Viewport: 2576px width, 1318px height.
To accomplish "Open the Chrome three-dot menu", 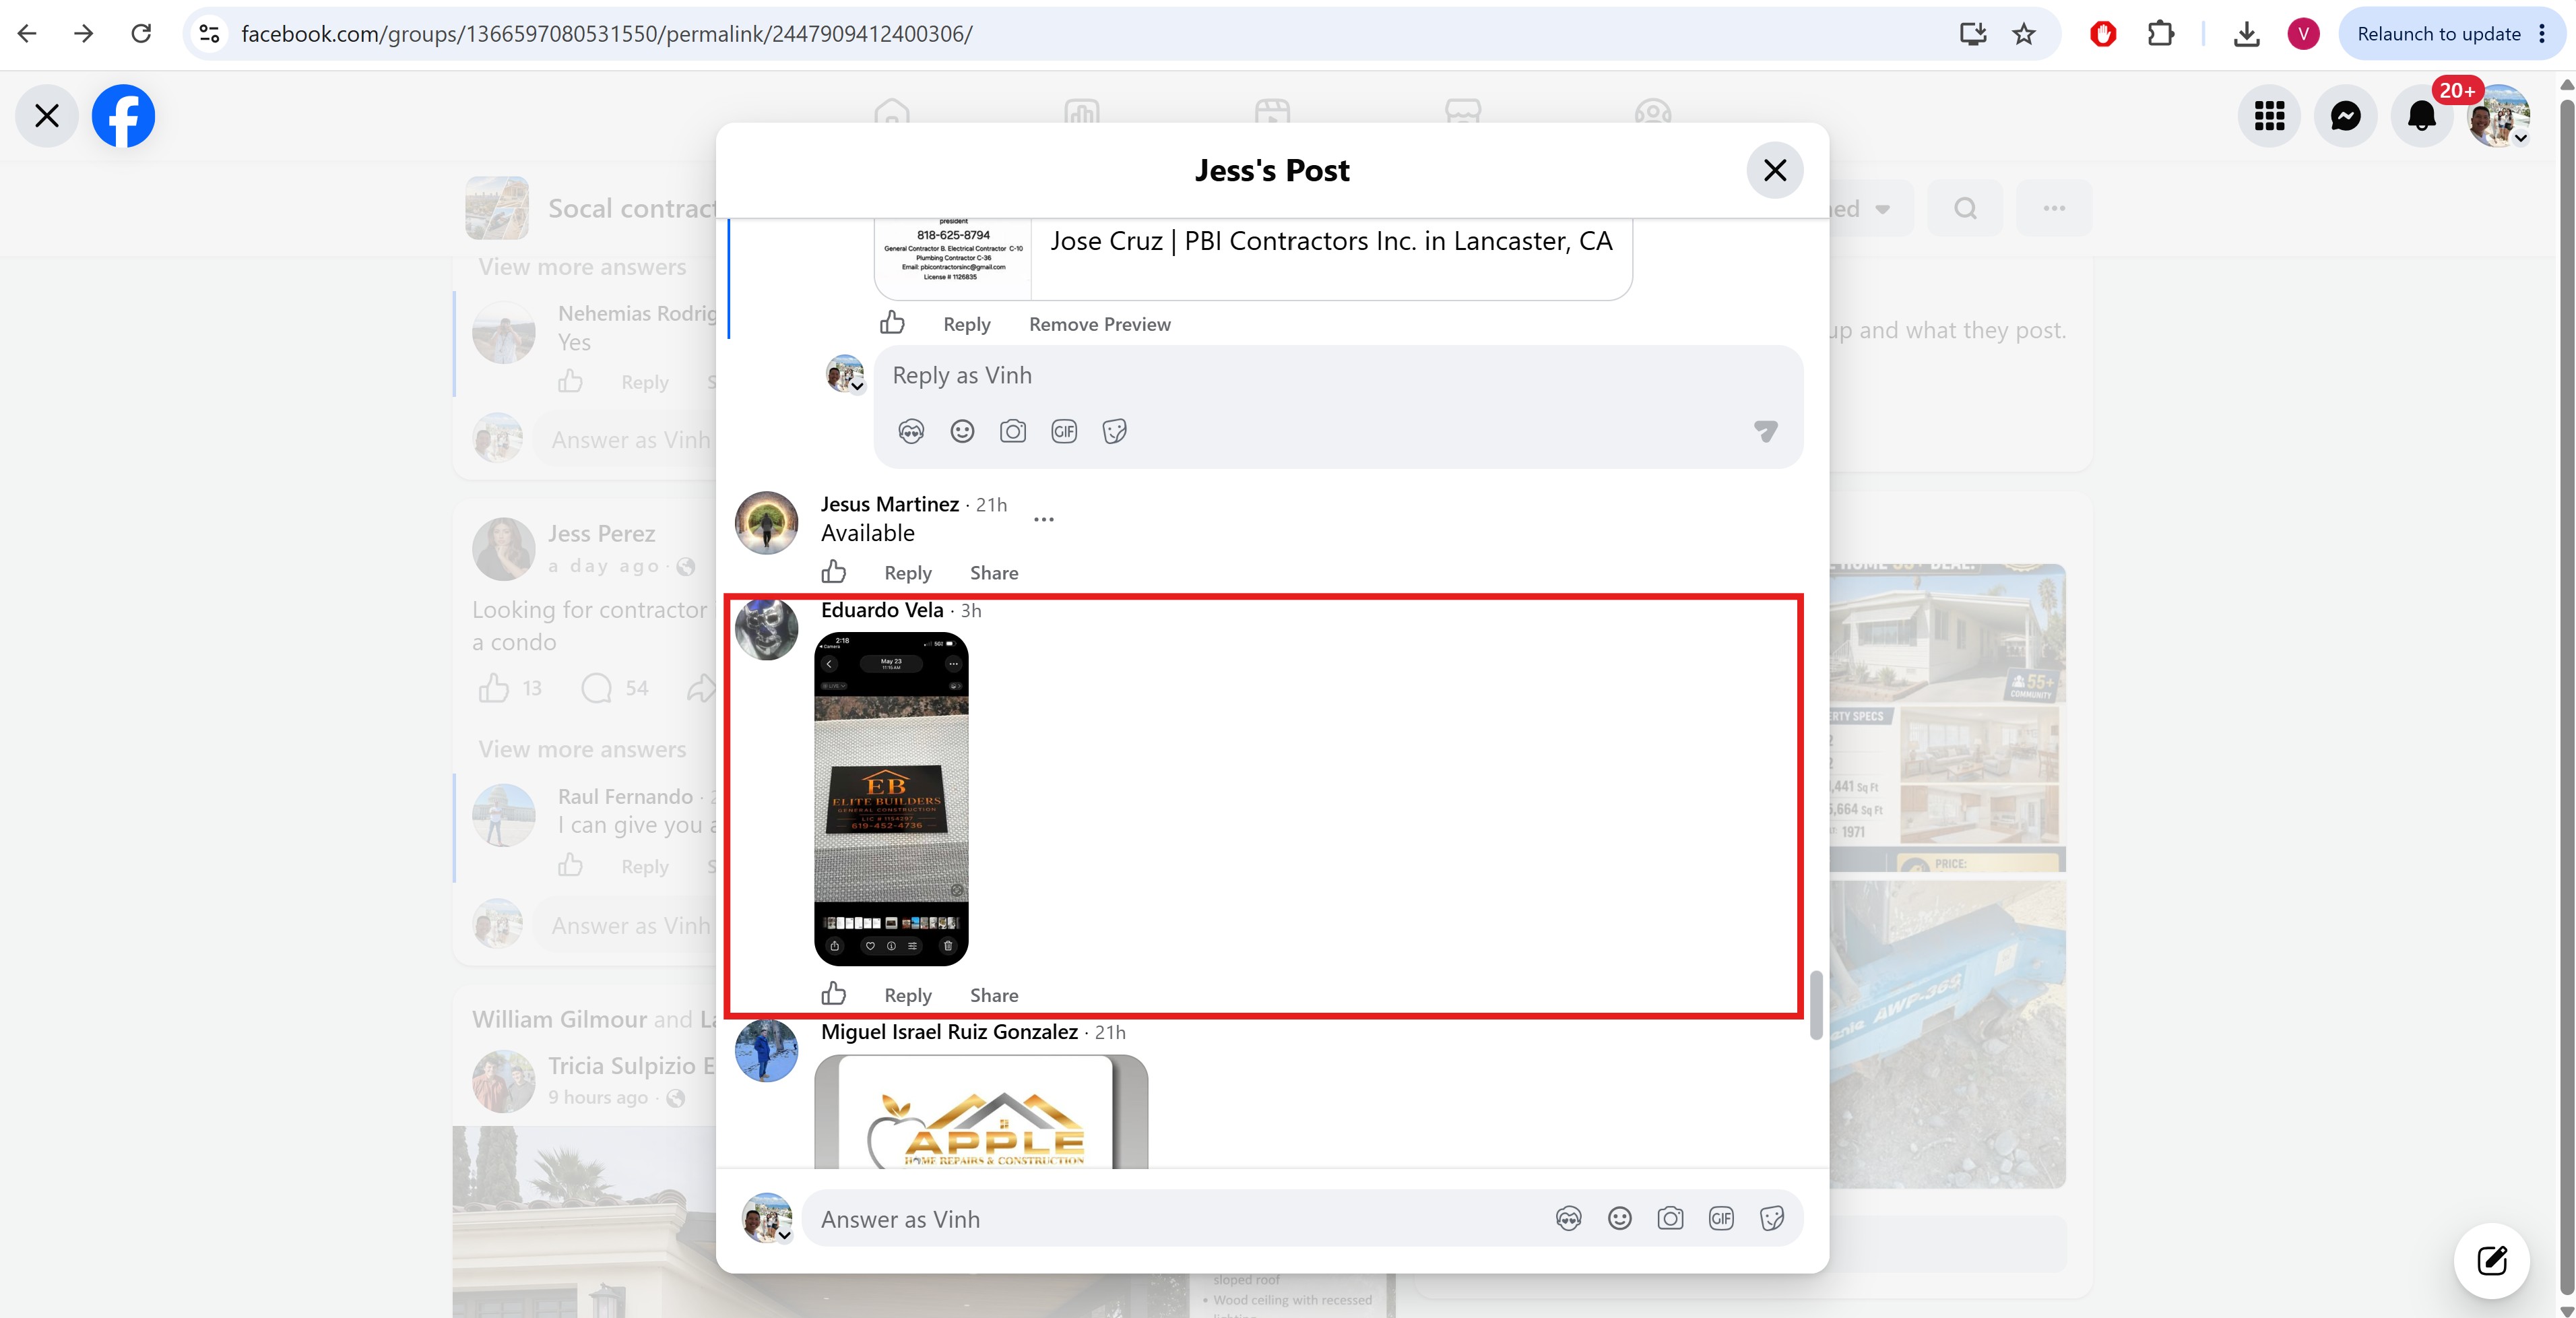I will (2542, 34).
